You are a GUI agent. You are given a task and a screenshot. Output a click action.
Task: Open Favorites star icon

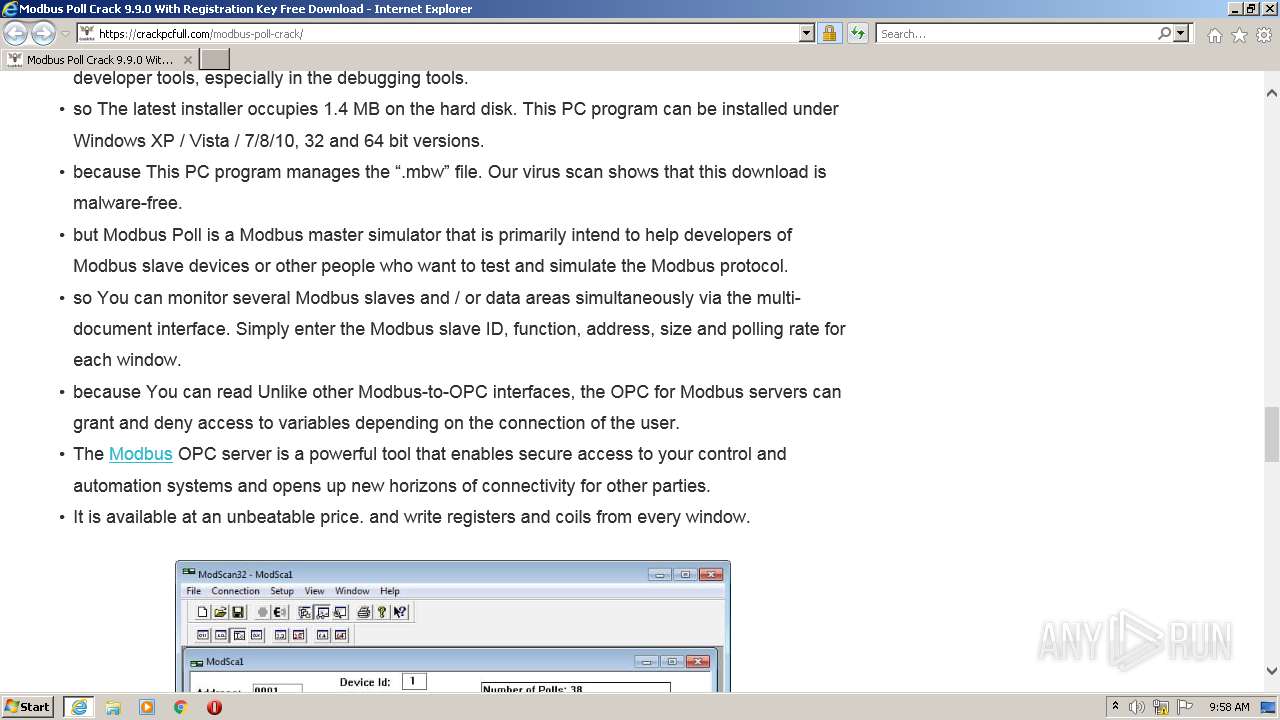pos(1239,35)
